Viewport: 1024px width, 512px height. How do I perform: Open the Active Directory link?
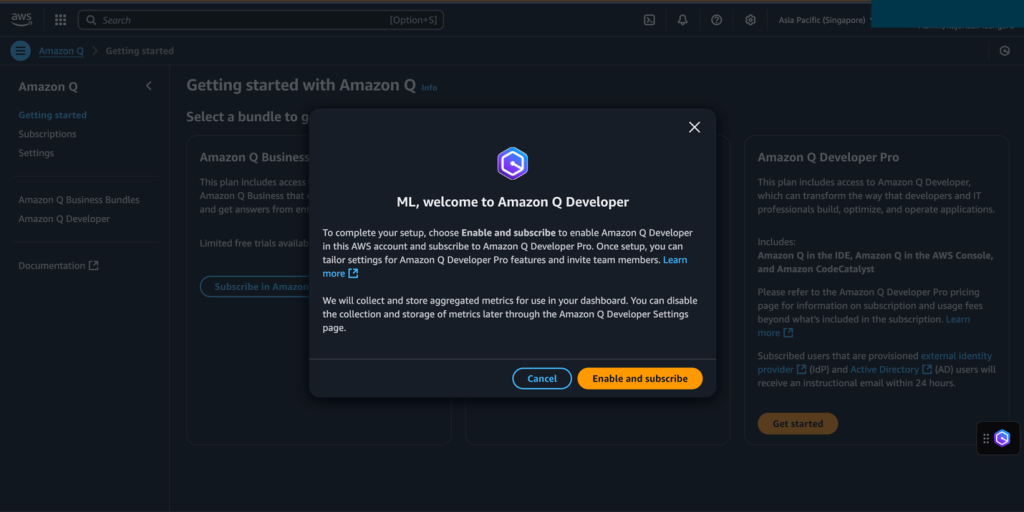point(891,370)
